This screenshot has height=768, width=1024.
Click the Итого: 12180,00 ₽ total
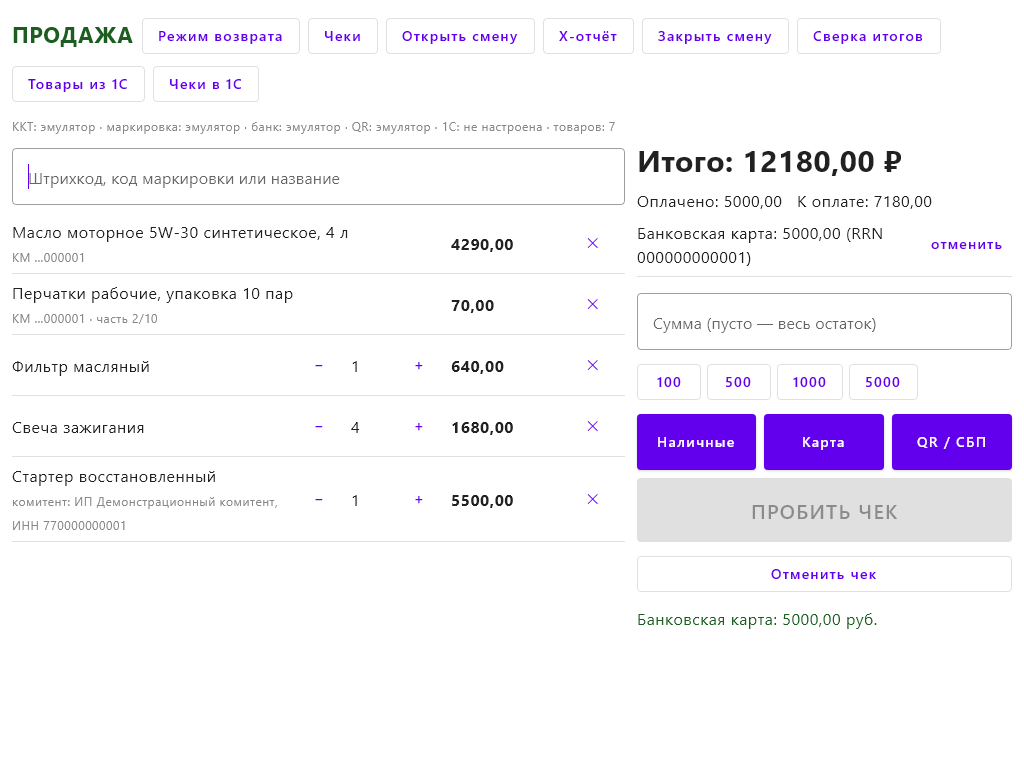770,162
